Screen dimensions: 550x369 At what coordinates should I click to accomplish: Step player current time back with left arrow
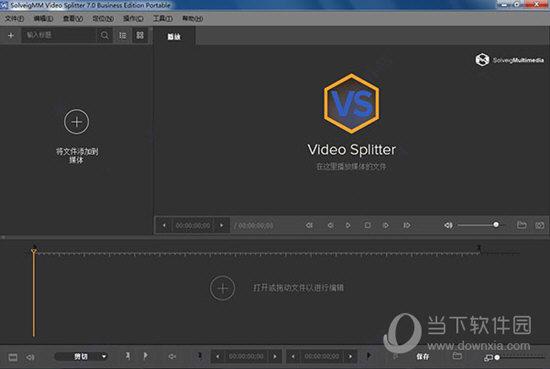(x=164, y=225)
